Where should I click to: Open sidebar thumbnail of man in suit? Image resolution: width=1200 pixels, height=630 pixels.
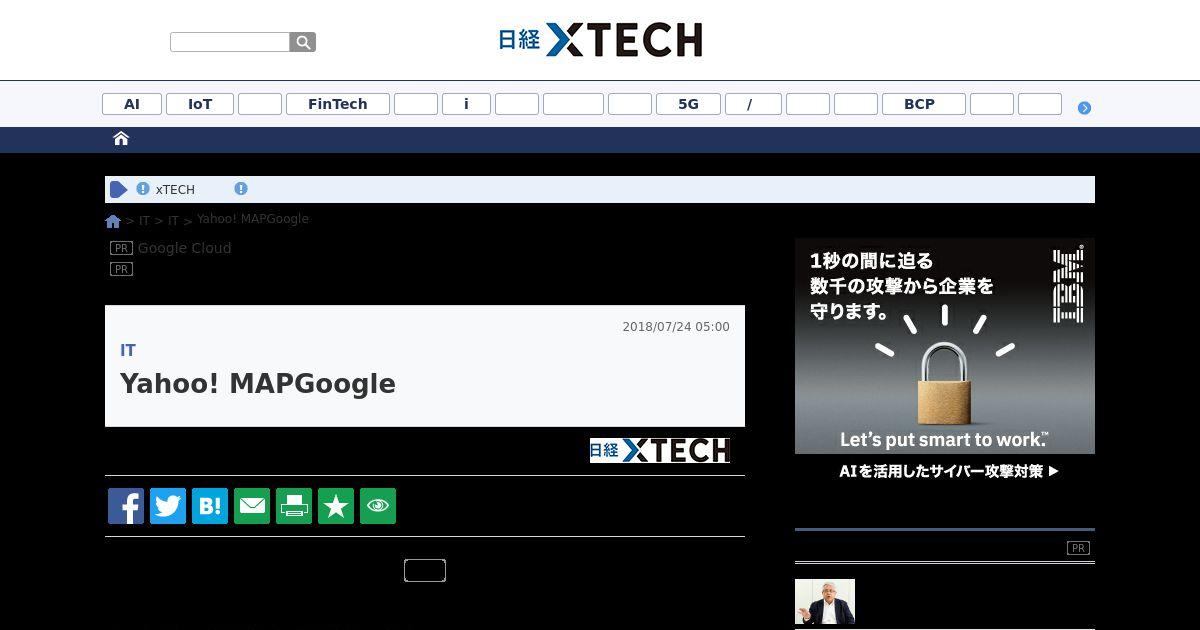click(x=825, y=602)
